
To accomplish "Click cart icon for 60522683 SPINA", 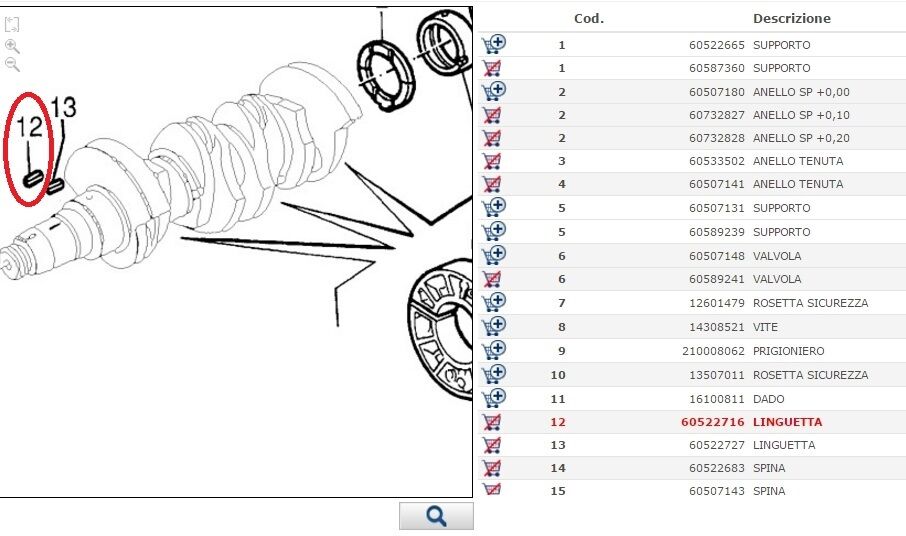I will (492, 468).
